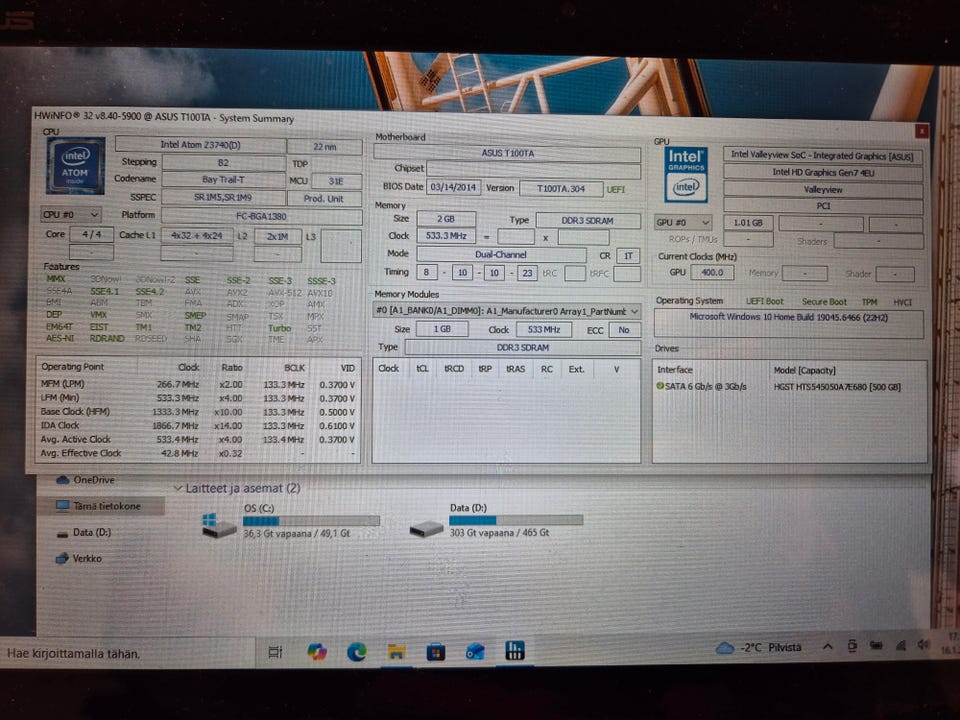Click the DDR3 SDRAM memory type field
Image resolution: width=960 pixels, height=720 pixels.
coord(588,220)
